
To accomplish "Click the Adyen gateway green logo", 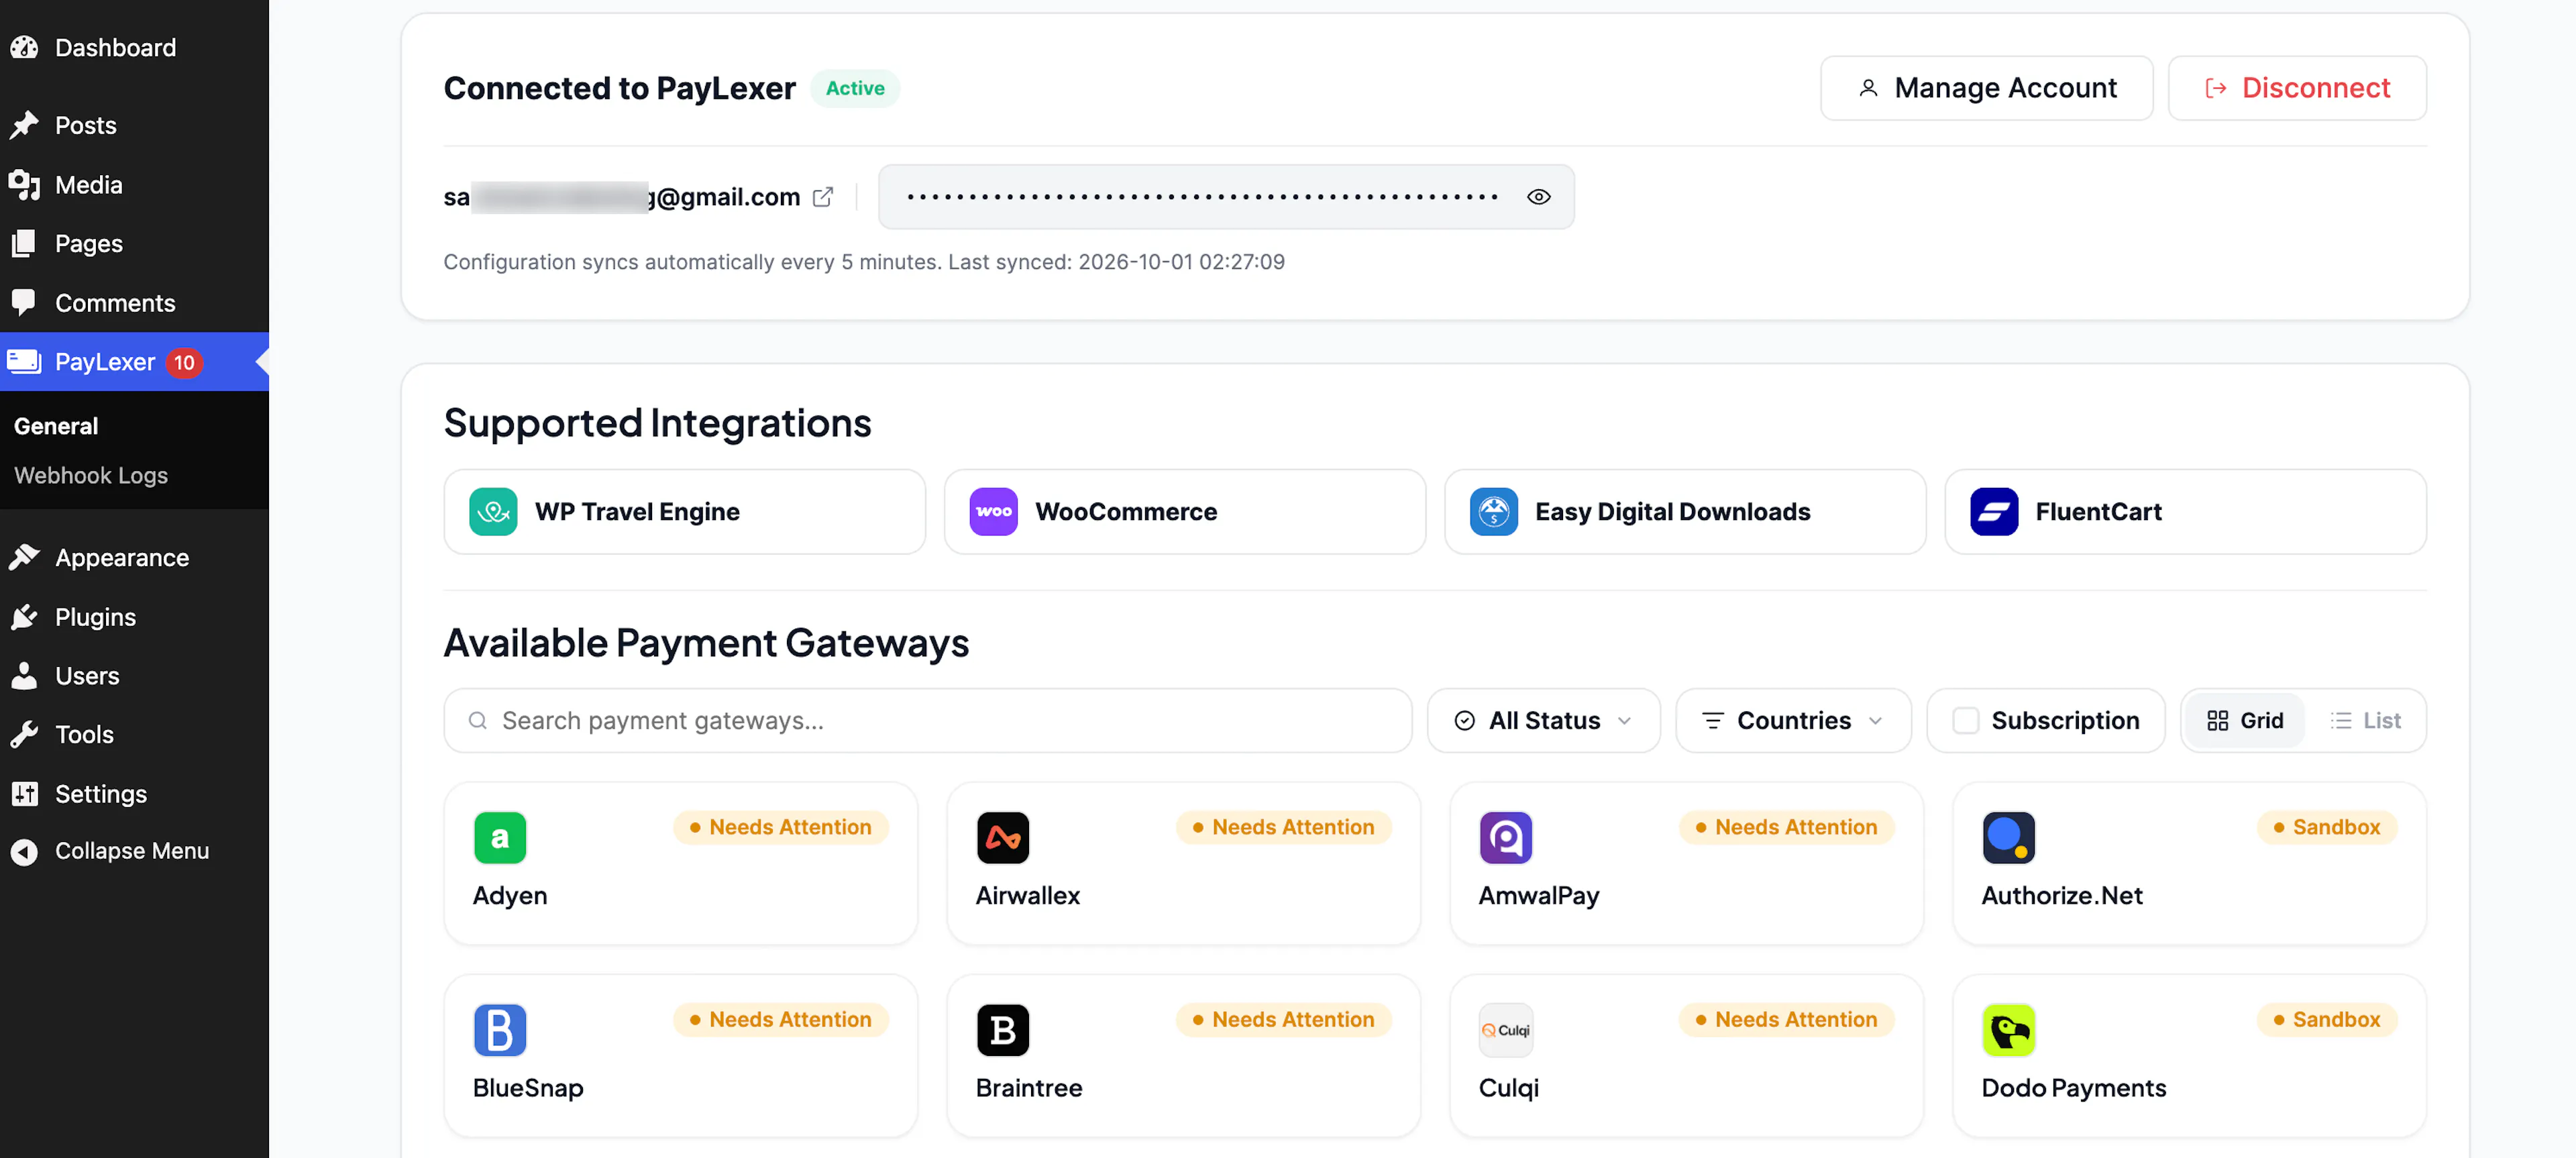I will pos(500,838).
